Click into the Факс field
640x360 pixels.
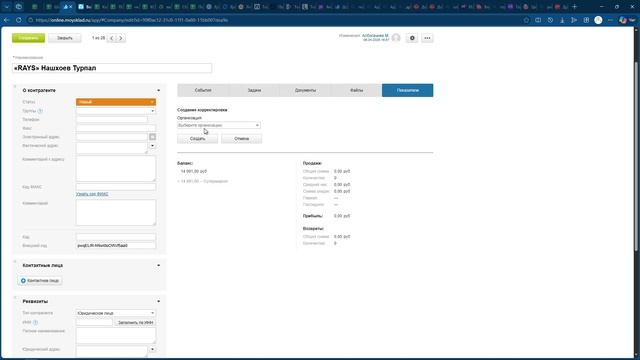116,128
